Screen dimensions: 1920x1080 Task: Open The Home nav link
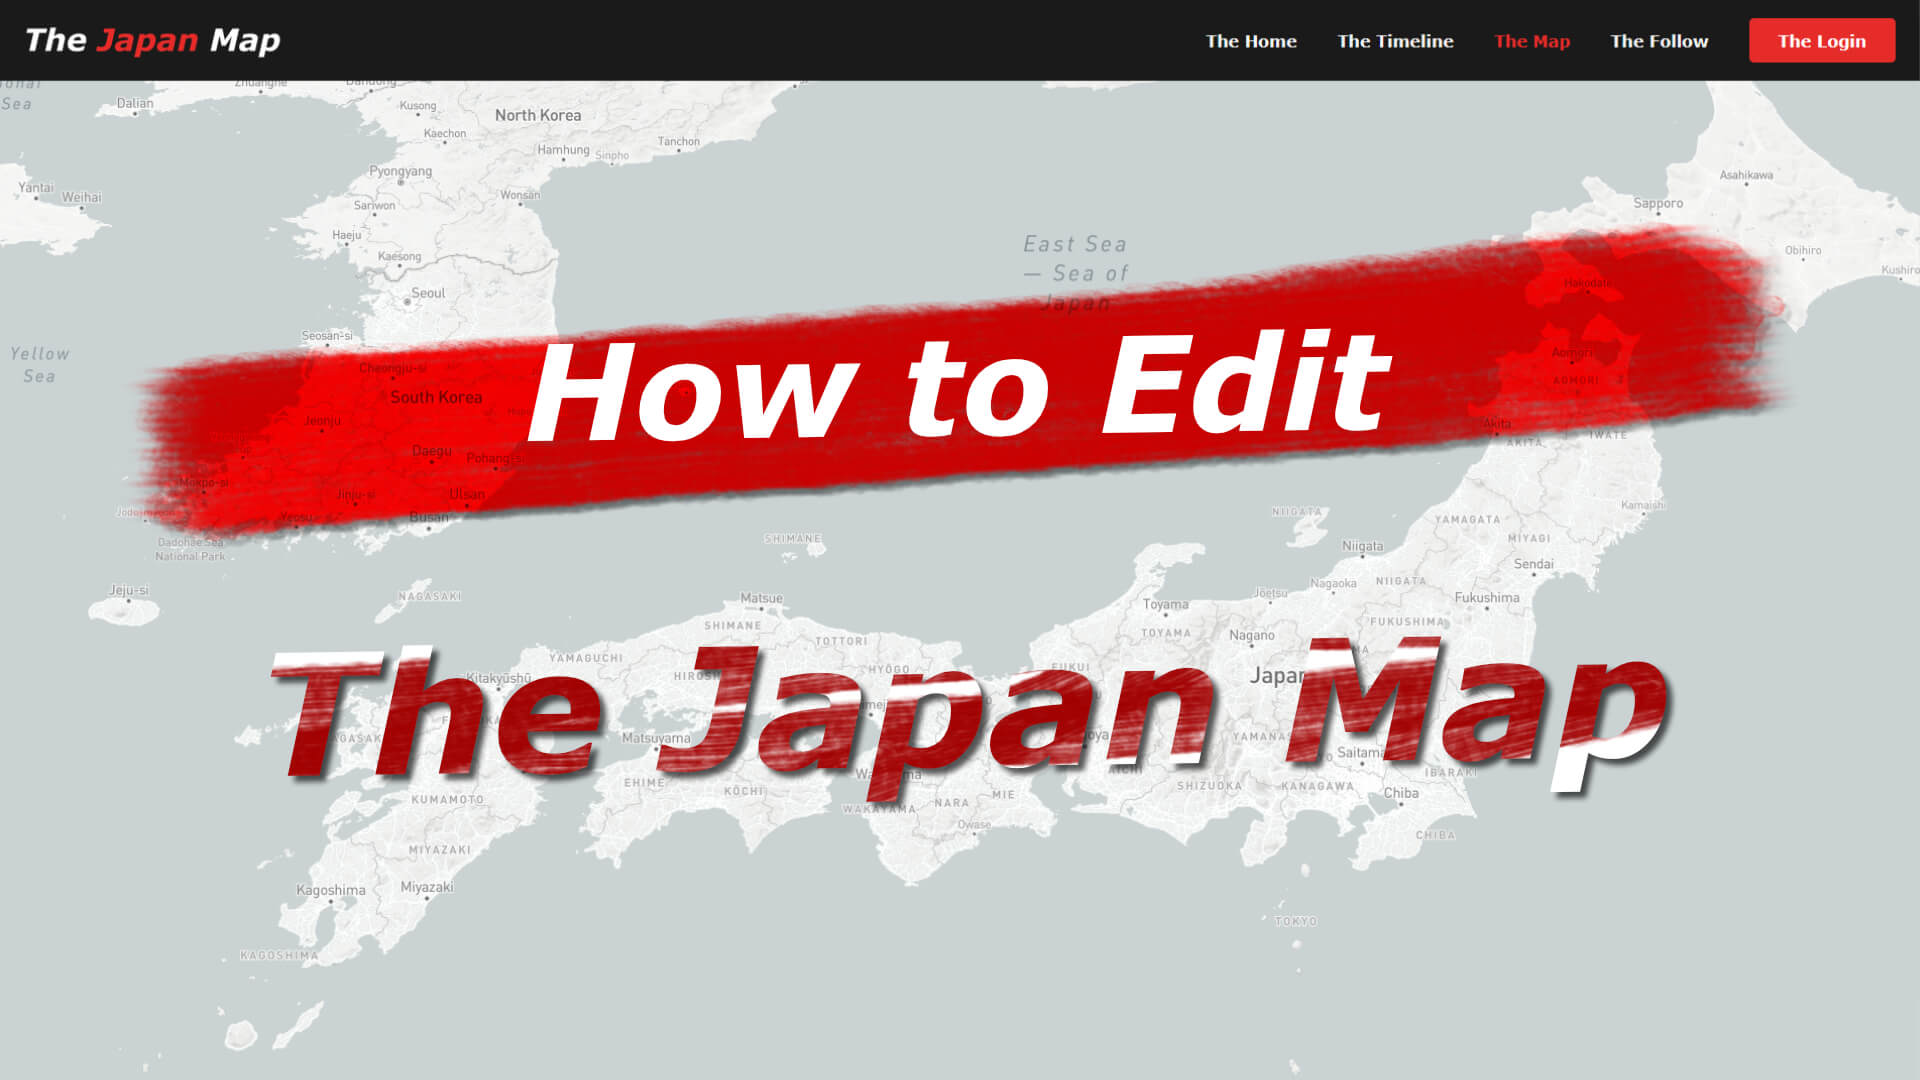click(x=1251, y=41)
